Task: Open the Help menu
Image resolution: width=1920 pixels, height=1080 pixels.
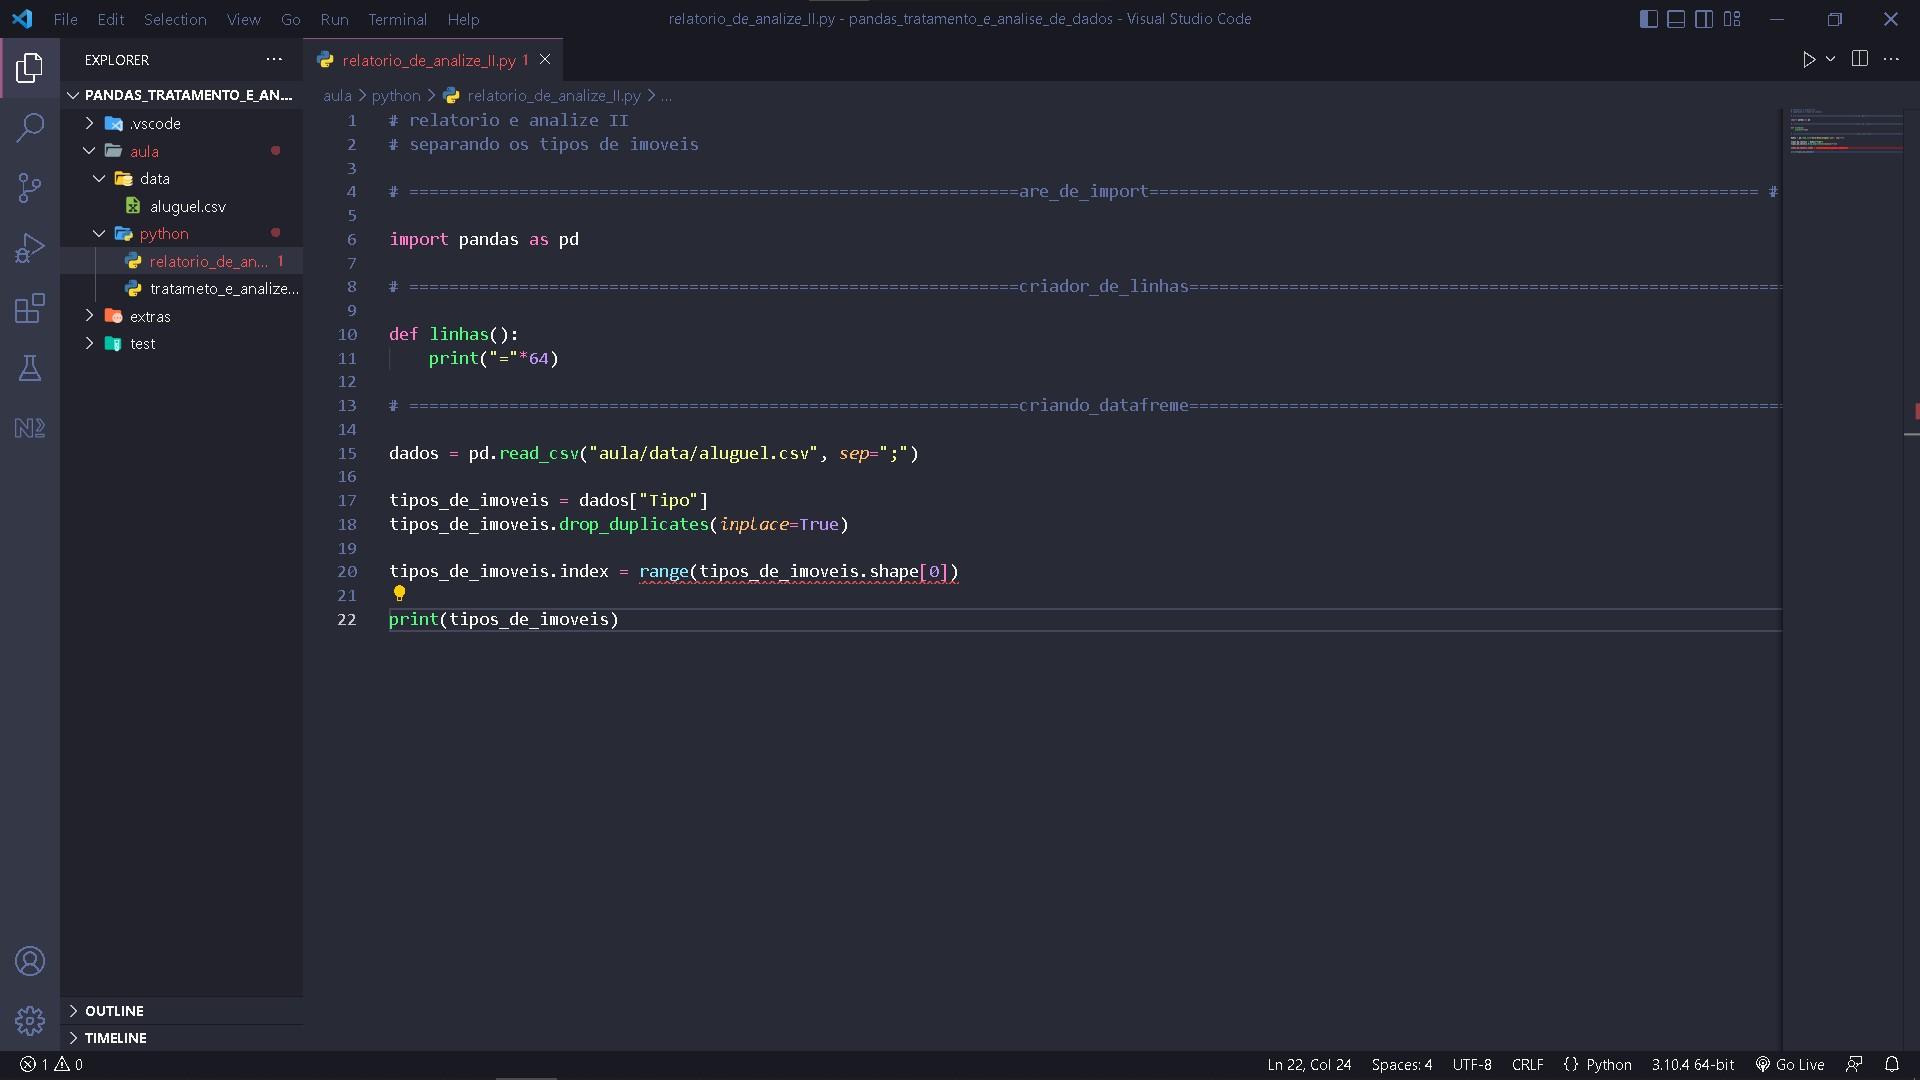Action: (463, 19)
